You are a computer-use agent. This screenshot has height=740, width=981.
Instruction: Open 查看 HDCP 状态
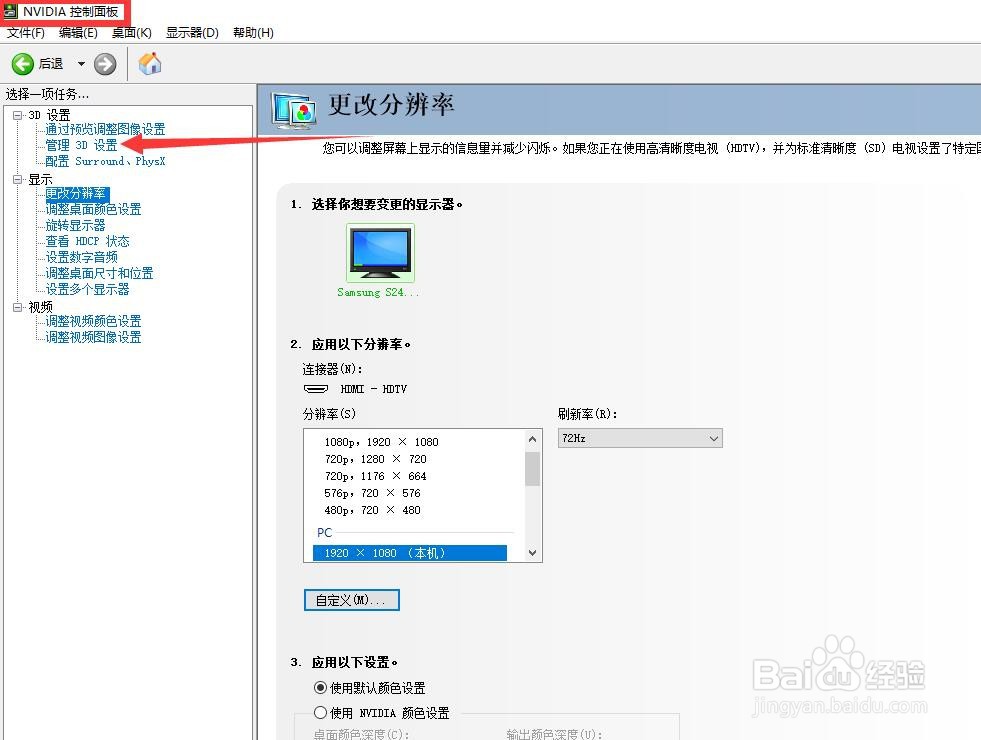pos(87,241)
